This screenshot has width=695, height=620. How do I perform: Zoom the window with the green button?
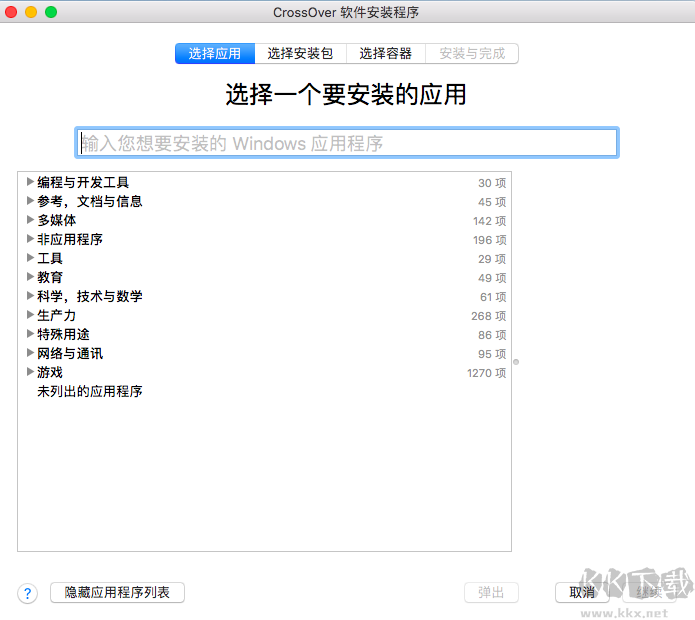(51, 12)
